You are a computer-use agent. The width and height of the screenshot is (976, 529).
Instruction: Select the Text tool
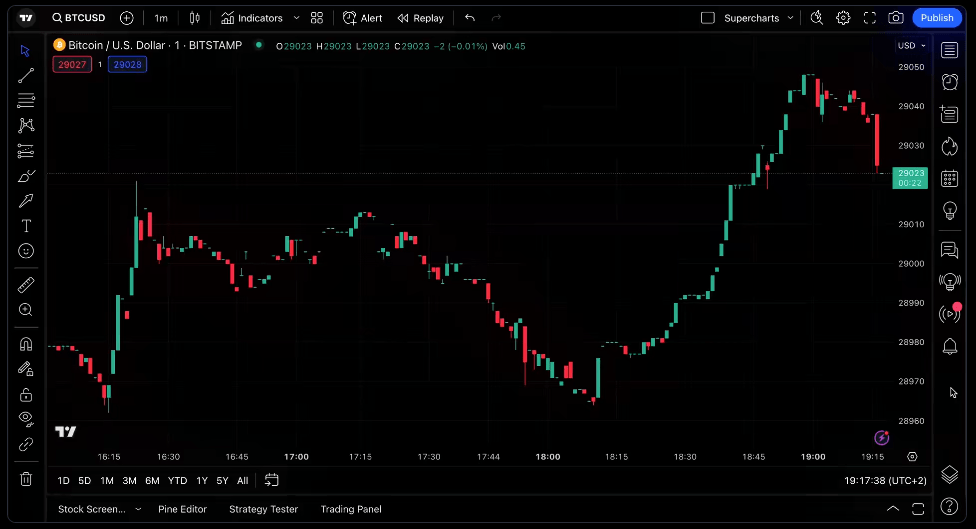(26, 226)
